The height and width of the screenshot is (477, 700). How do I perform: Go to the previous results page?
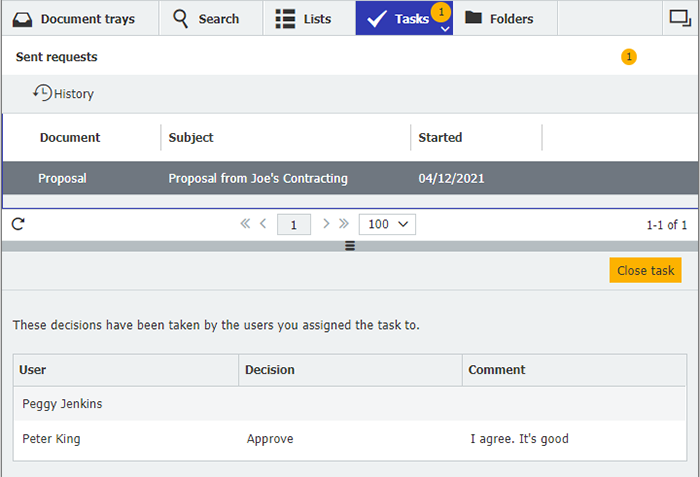(x=263, y=224)
